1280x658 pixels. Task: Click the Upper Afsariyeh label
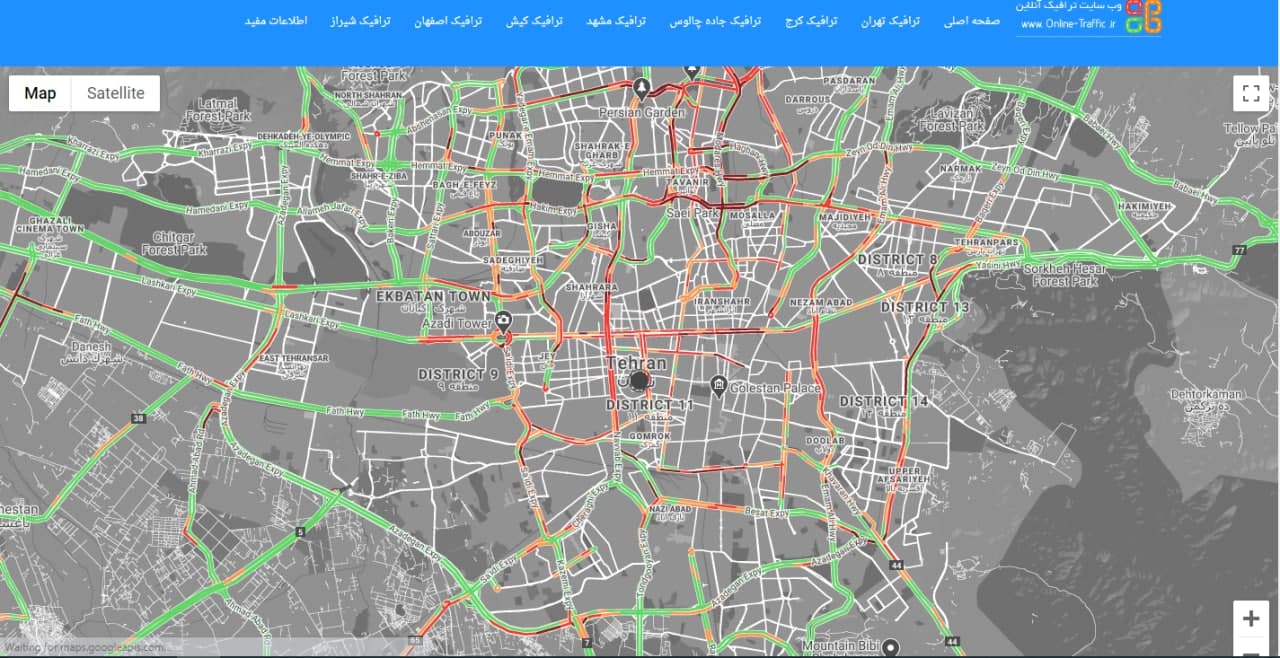click(904, 476)
